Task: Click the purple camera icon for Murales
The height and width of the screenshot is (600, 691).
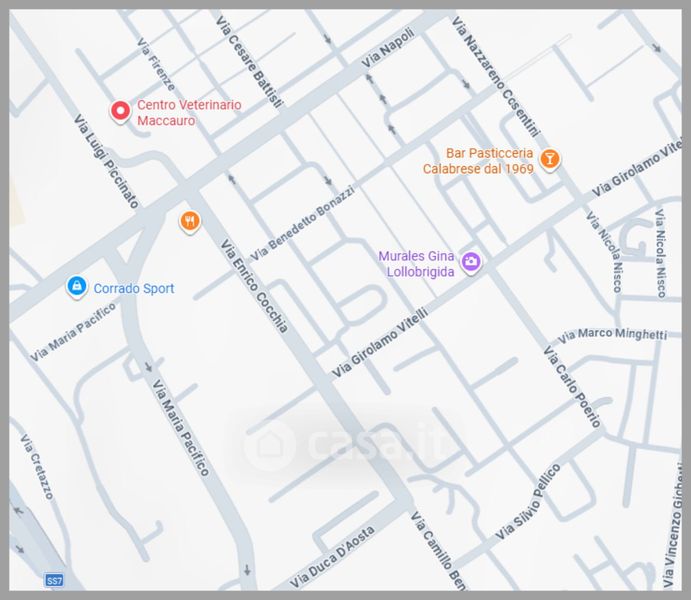Action: (x=471, y=263)
